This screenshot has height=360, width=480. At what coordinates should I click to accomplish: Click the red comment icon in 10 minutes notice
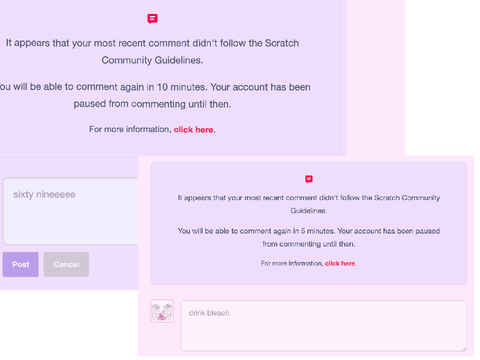click(152, 19)
